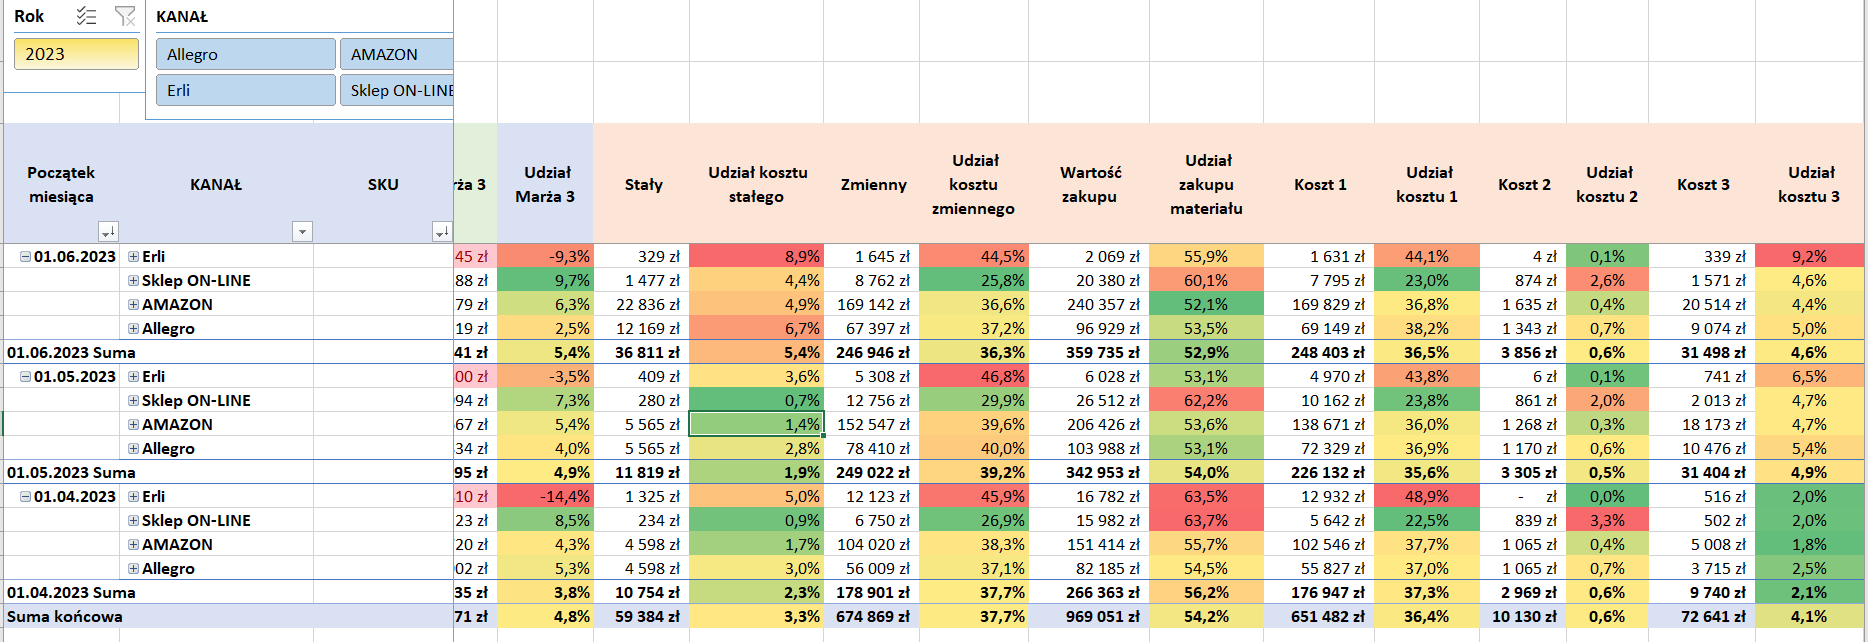Click the Udział Marża 3 column header

(545, 184)
